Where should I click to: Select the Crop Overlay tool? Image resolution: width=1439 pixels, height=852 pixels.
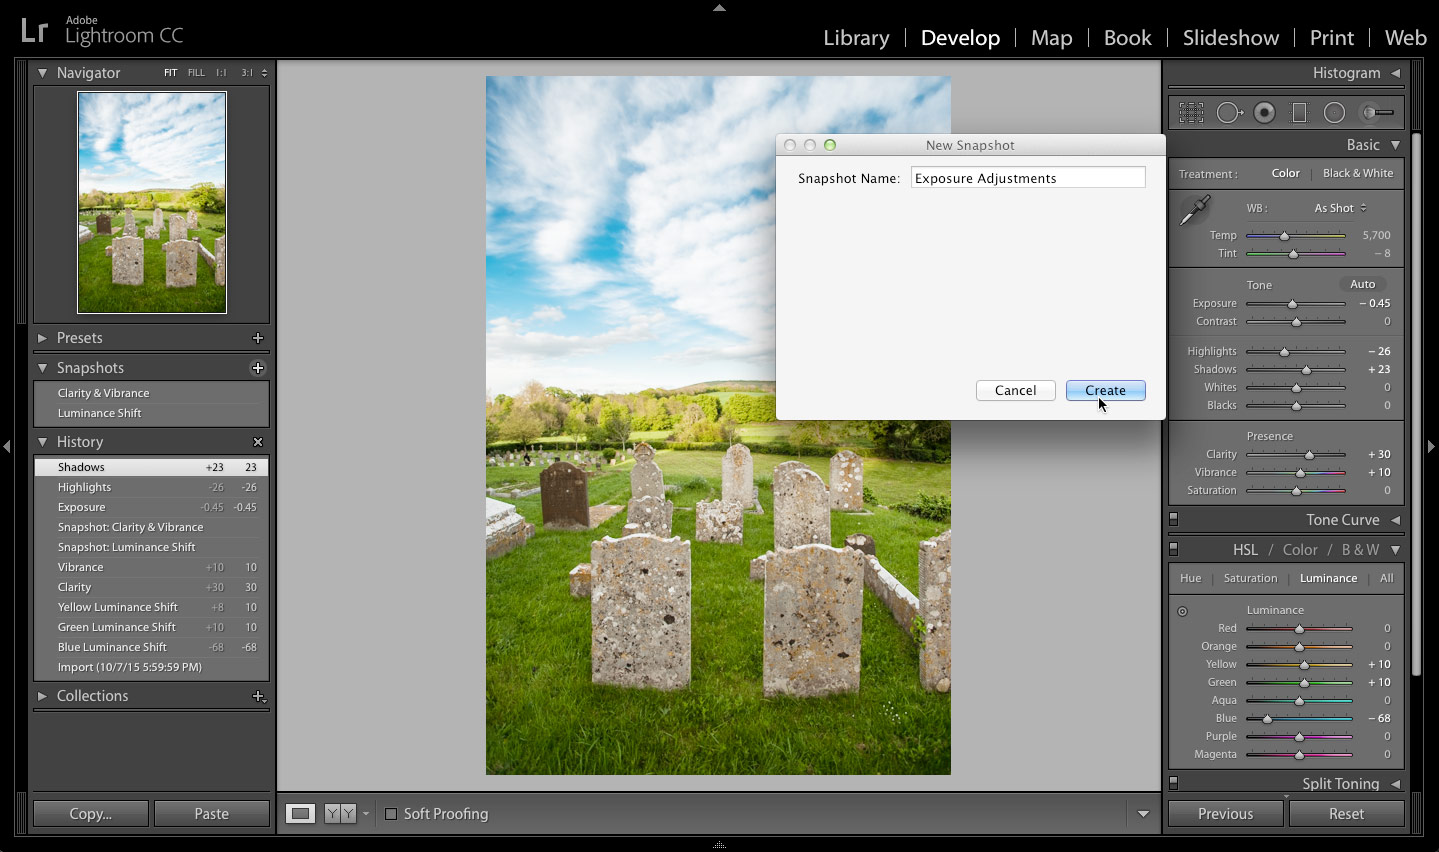(1190, 112)
